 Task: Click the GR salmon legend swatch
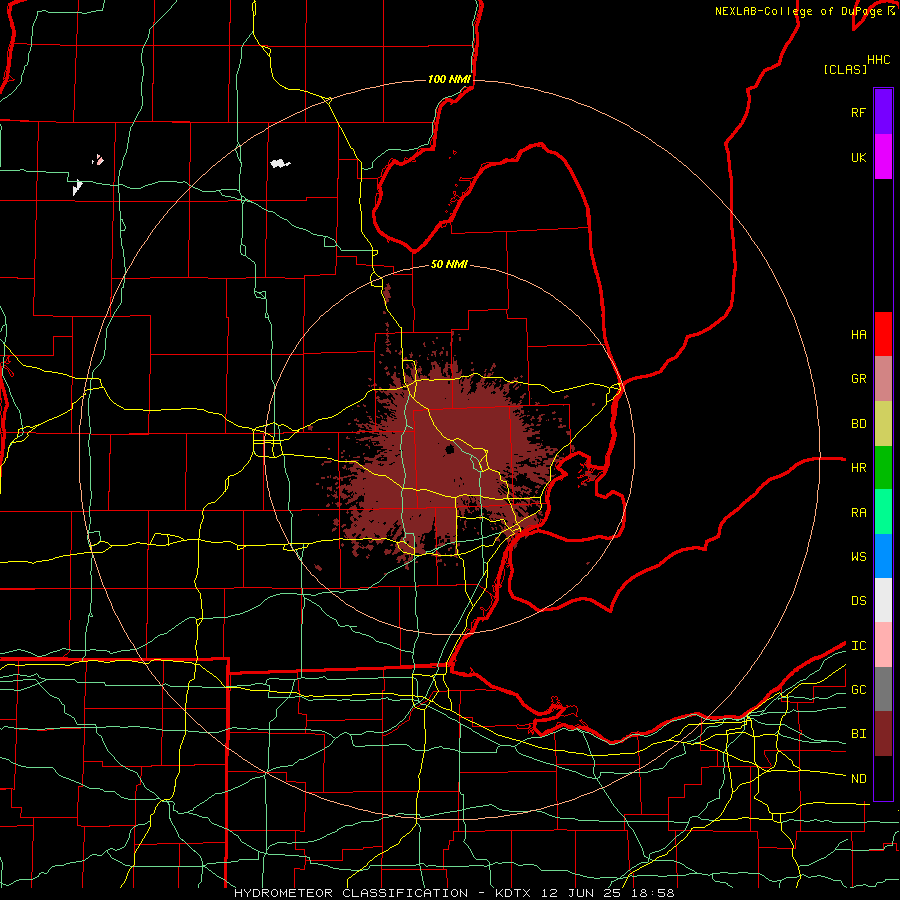(883, 379)
